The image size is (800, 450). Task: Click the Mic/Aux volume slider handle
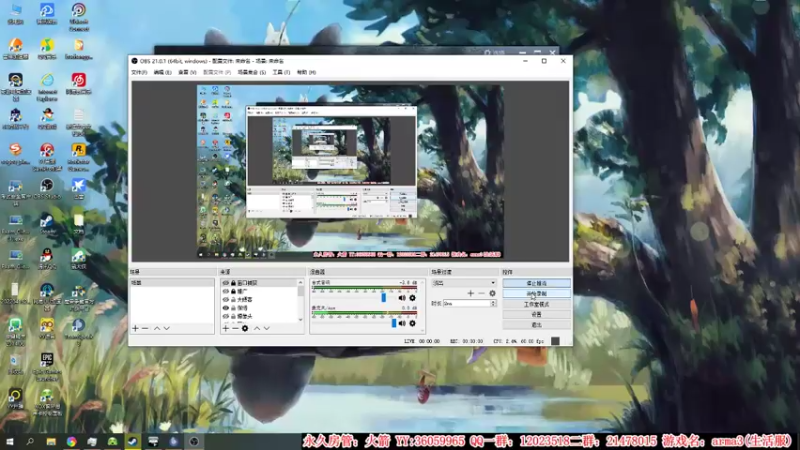coord(394,323)
